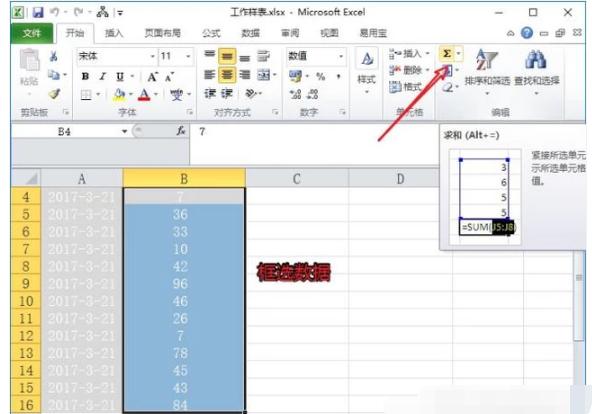The height and width of the screenshot is (414, 592).
Task: Select row 9 header
Action: [26, 283]
